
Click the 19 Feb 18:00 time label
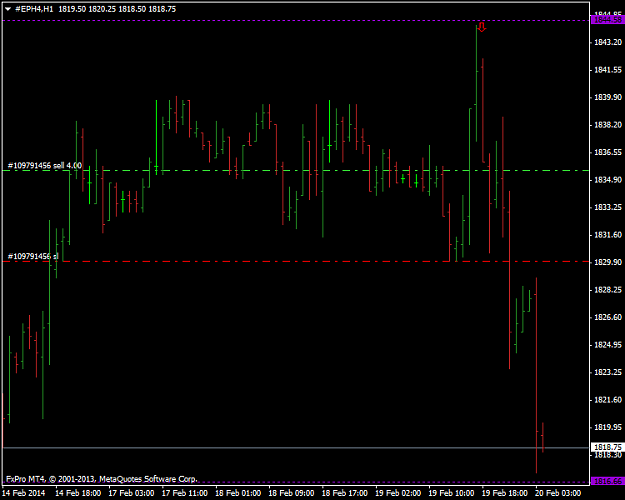[x=505, y=493]
